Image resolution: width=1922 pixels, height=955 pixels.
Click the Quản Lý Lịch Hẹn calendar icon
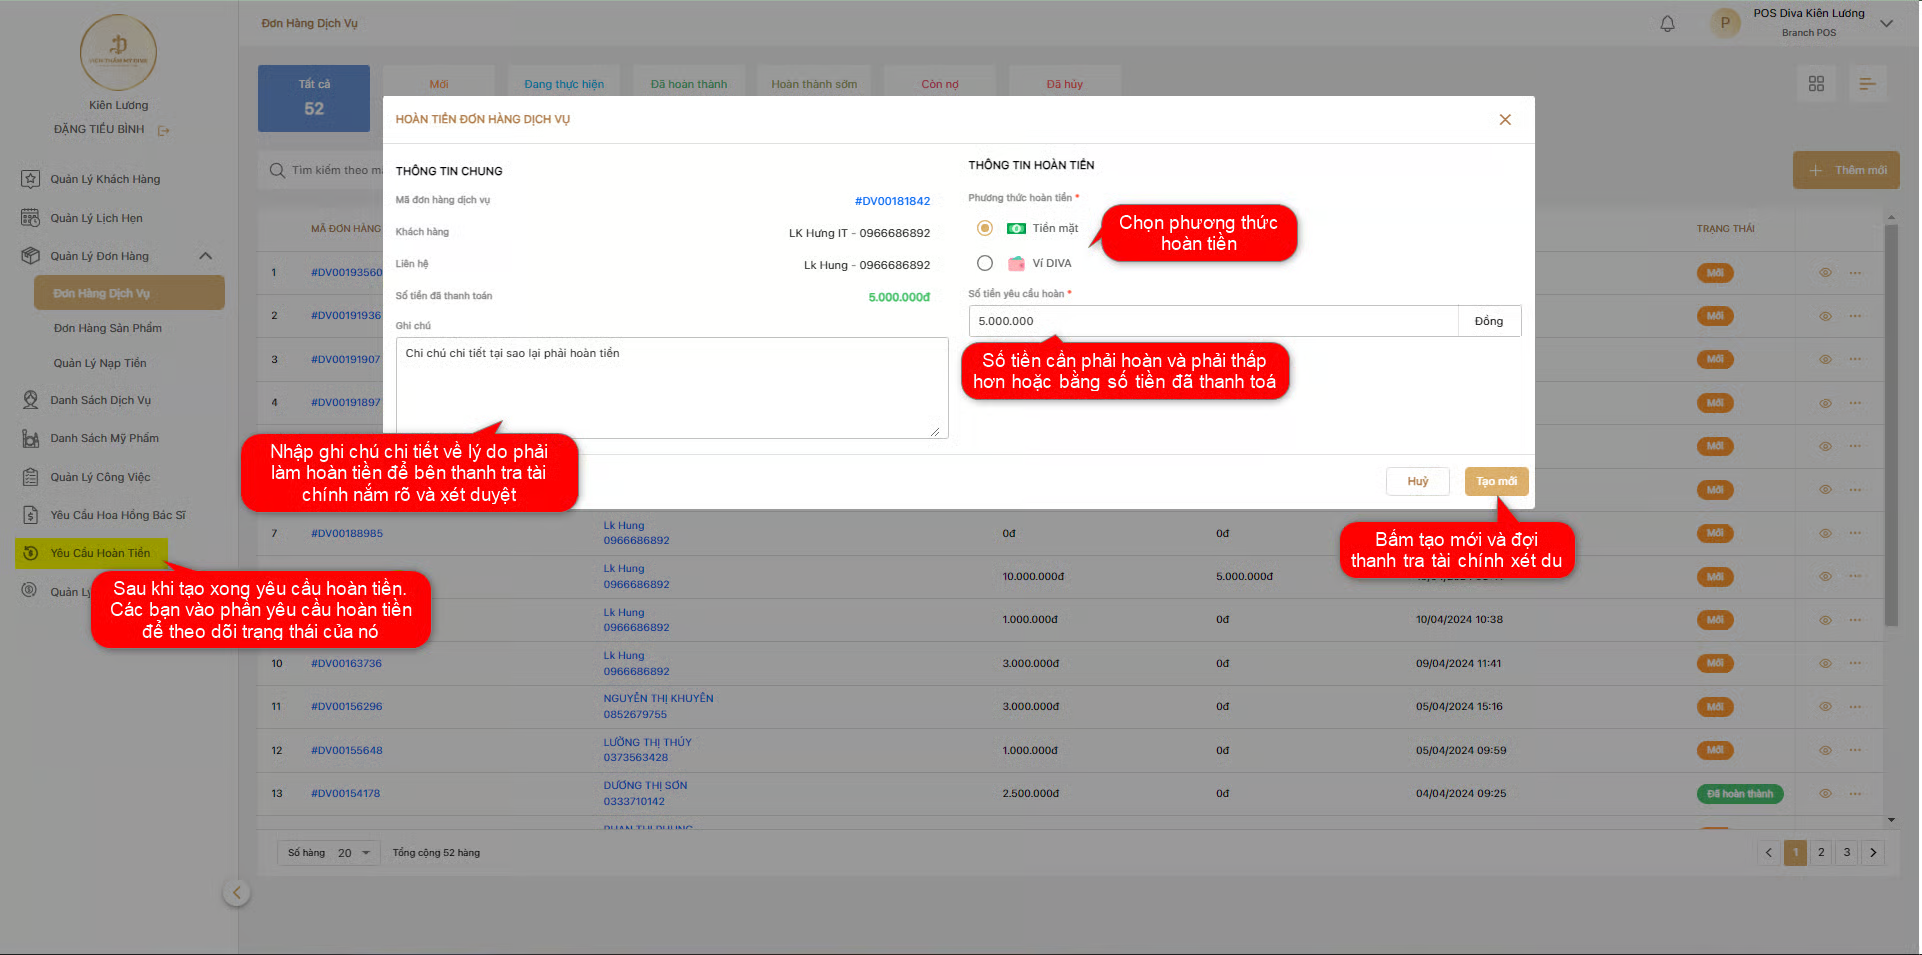click(x=31, y=218)
